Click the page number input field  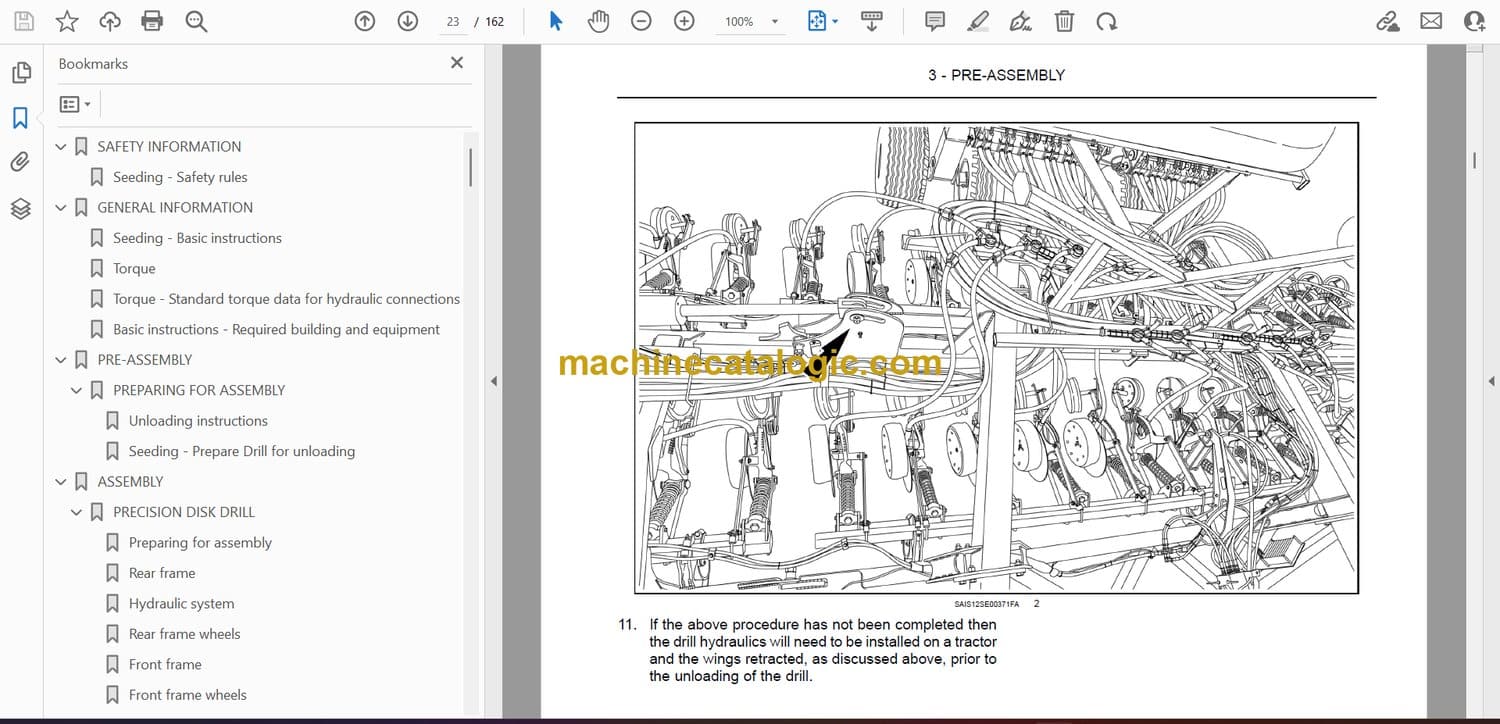(x=453, y=22)
